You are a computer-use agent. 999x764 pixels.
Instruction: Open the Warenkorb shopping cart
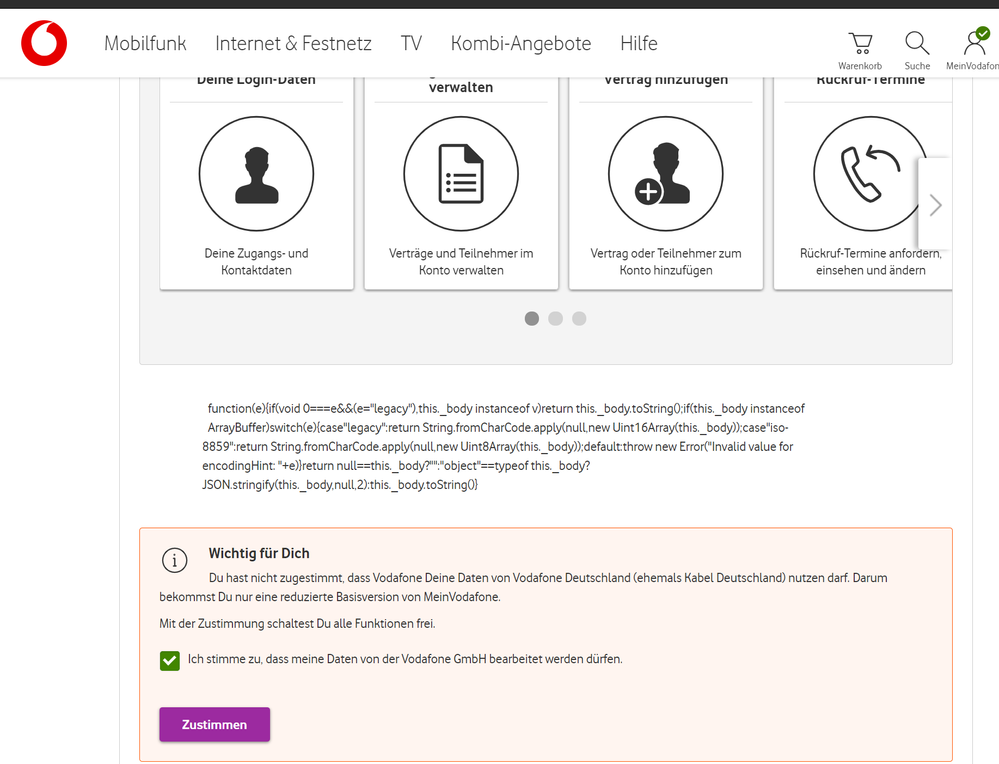[860, 44]
